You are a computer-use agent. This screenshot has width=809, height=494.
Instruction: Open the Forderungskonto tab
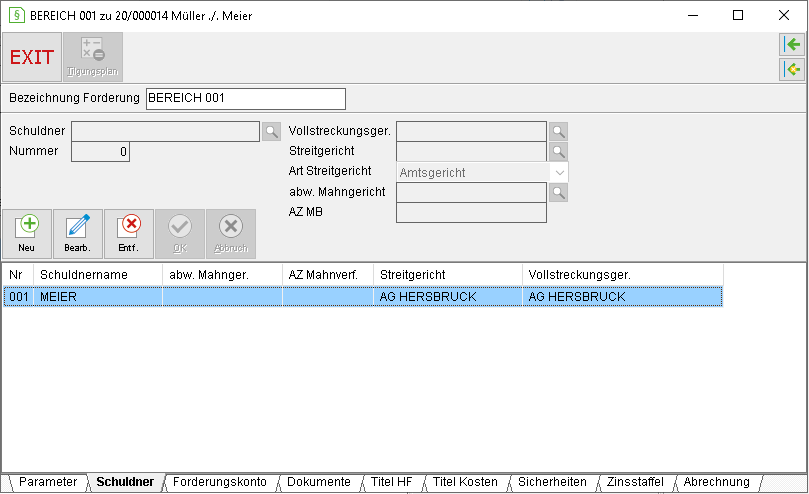tap(220, 482)
